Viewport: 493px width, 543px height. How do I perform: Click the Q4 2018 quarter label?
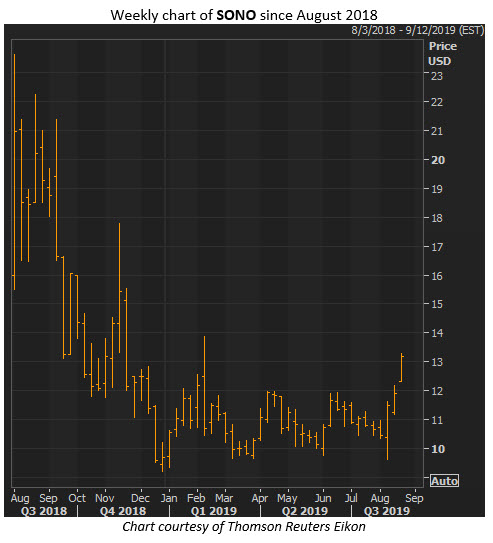(123, 511)
